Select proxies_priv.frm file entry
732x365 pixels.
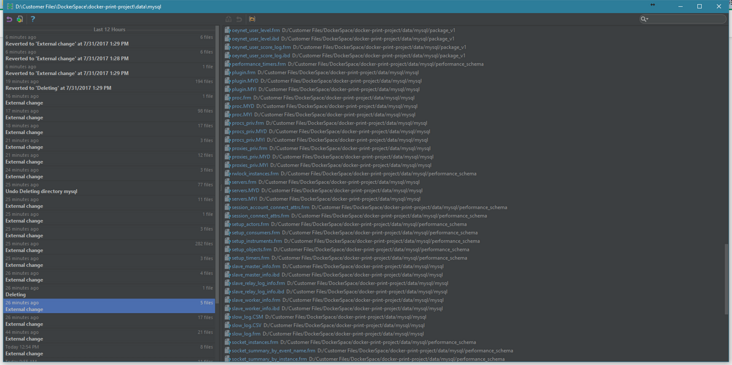pyautogui.click(x=249, y=148)
